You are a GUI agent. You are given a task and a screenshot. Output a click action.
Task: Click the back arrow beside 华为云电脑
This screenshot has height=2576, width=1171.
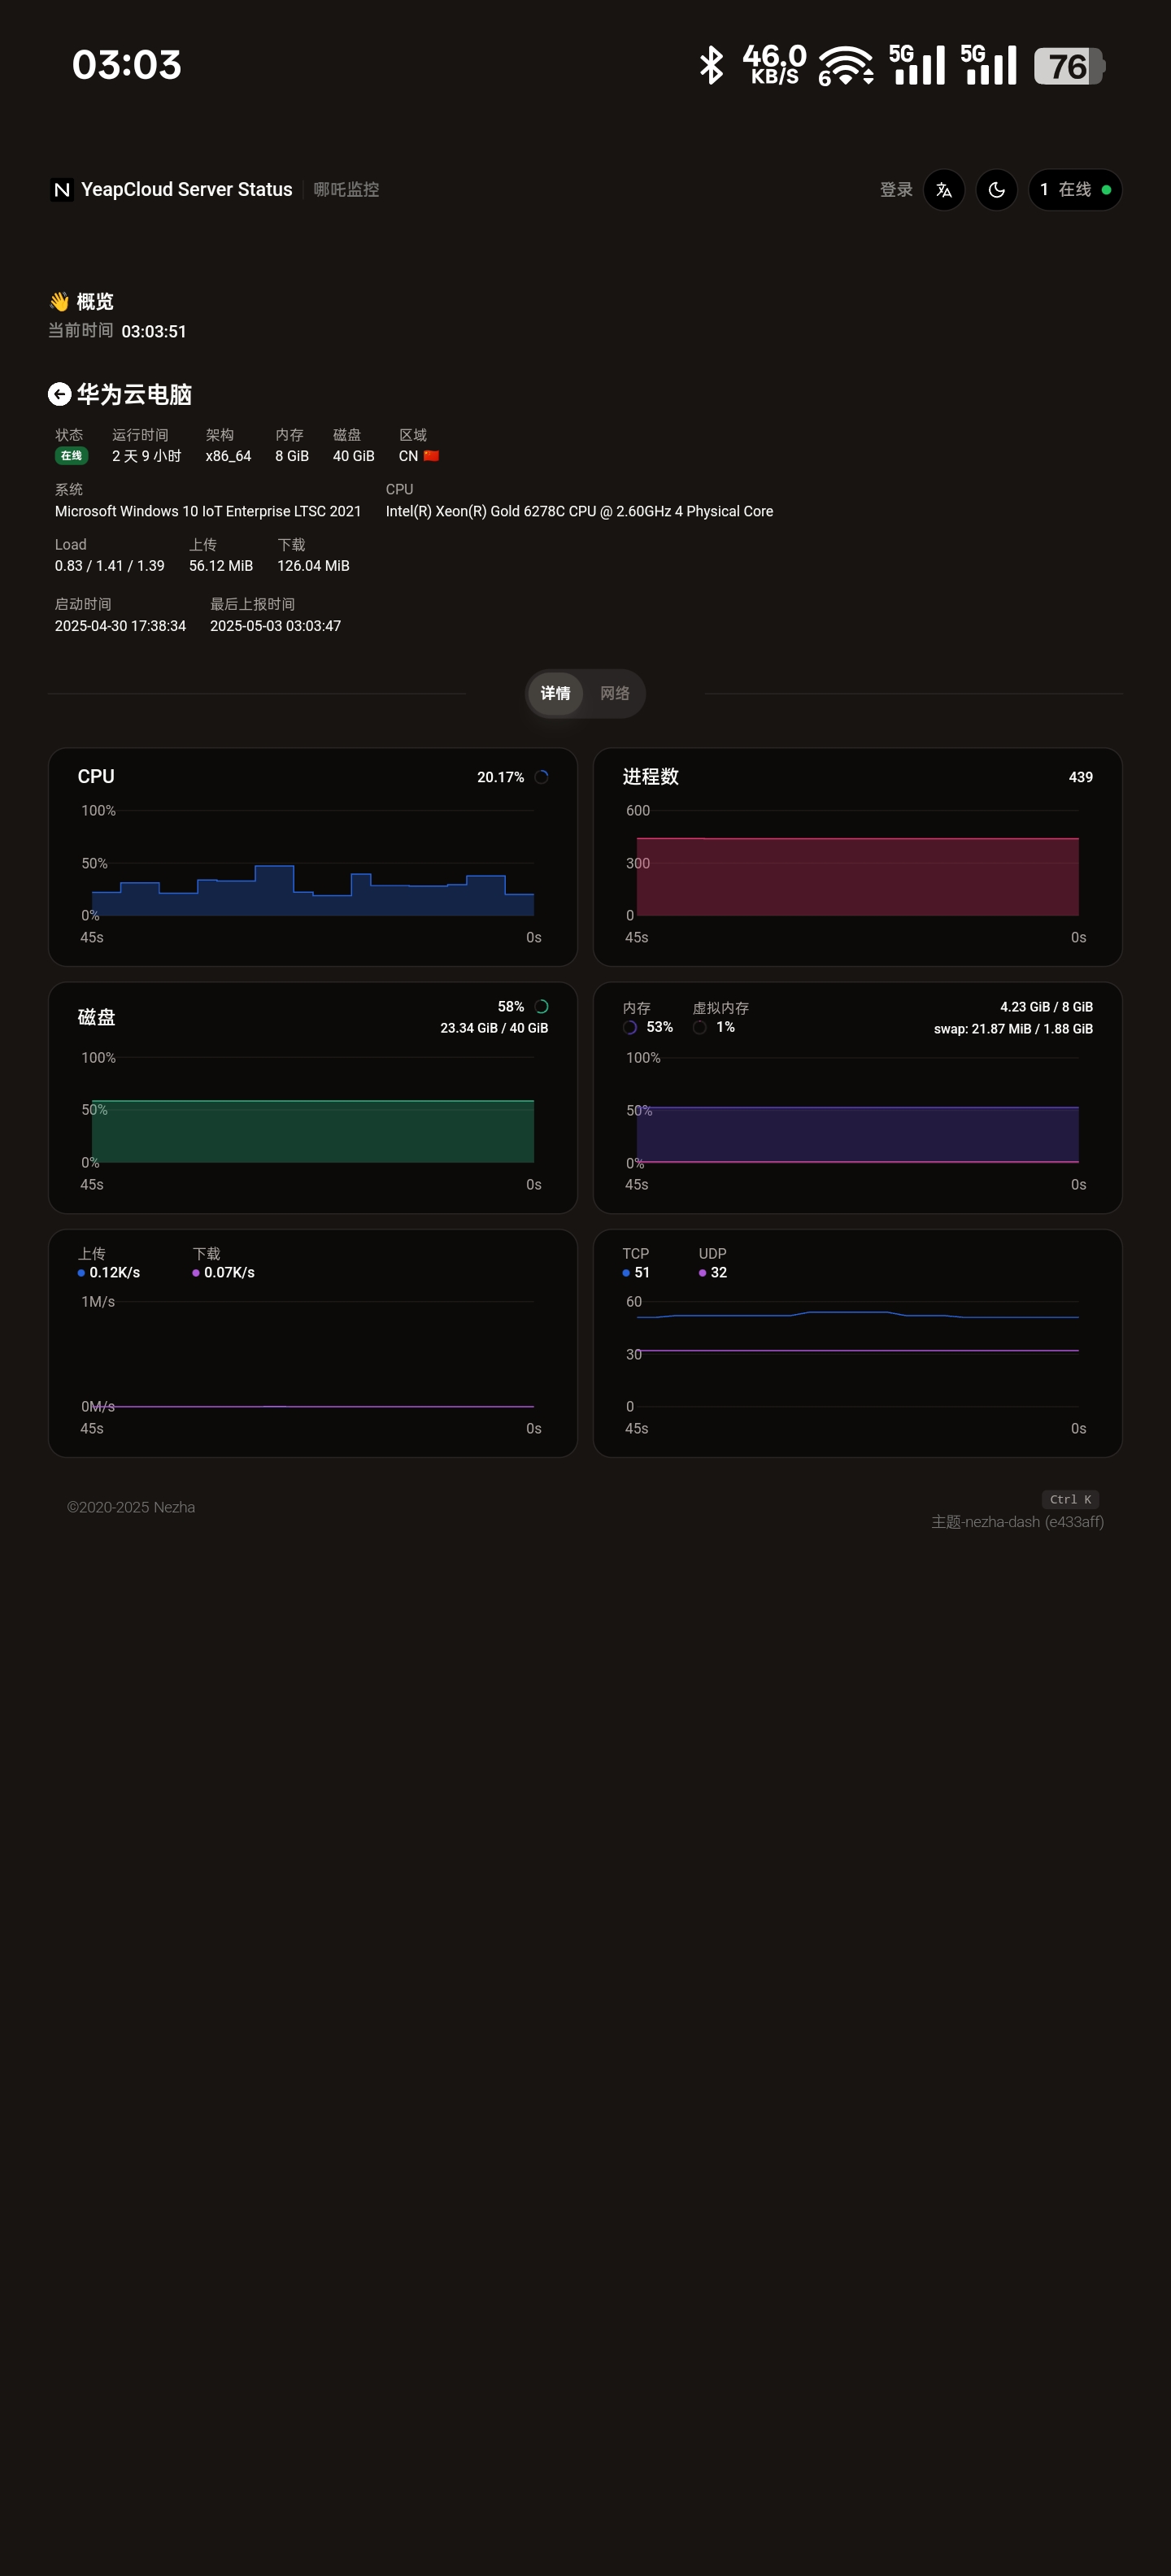click(x=59, y=394)
